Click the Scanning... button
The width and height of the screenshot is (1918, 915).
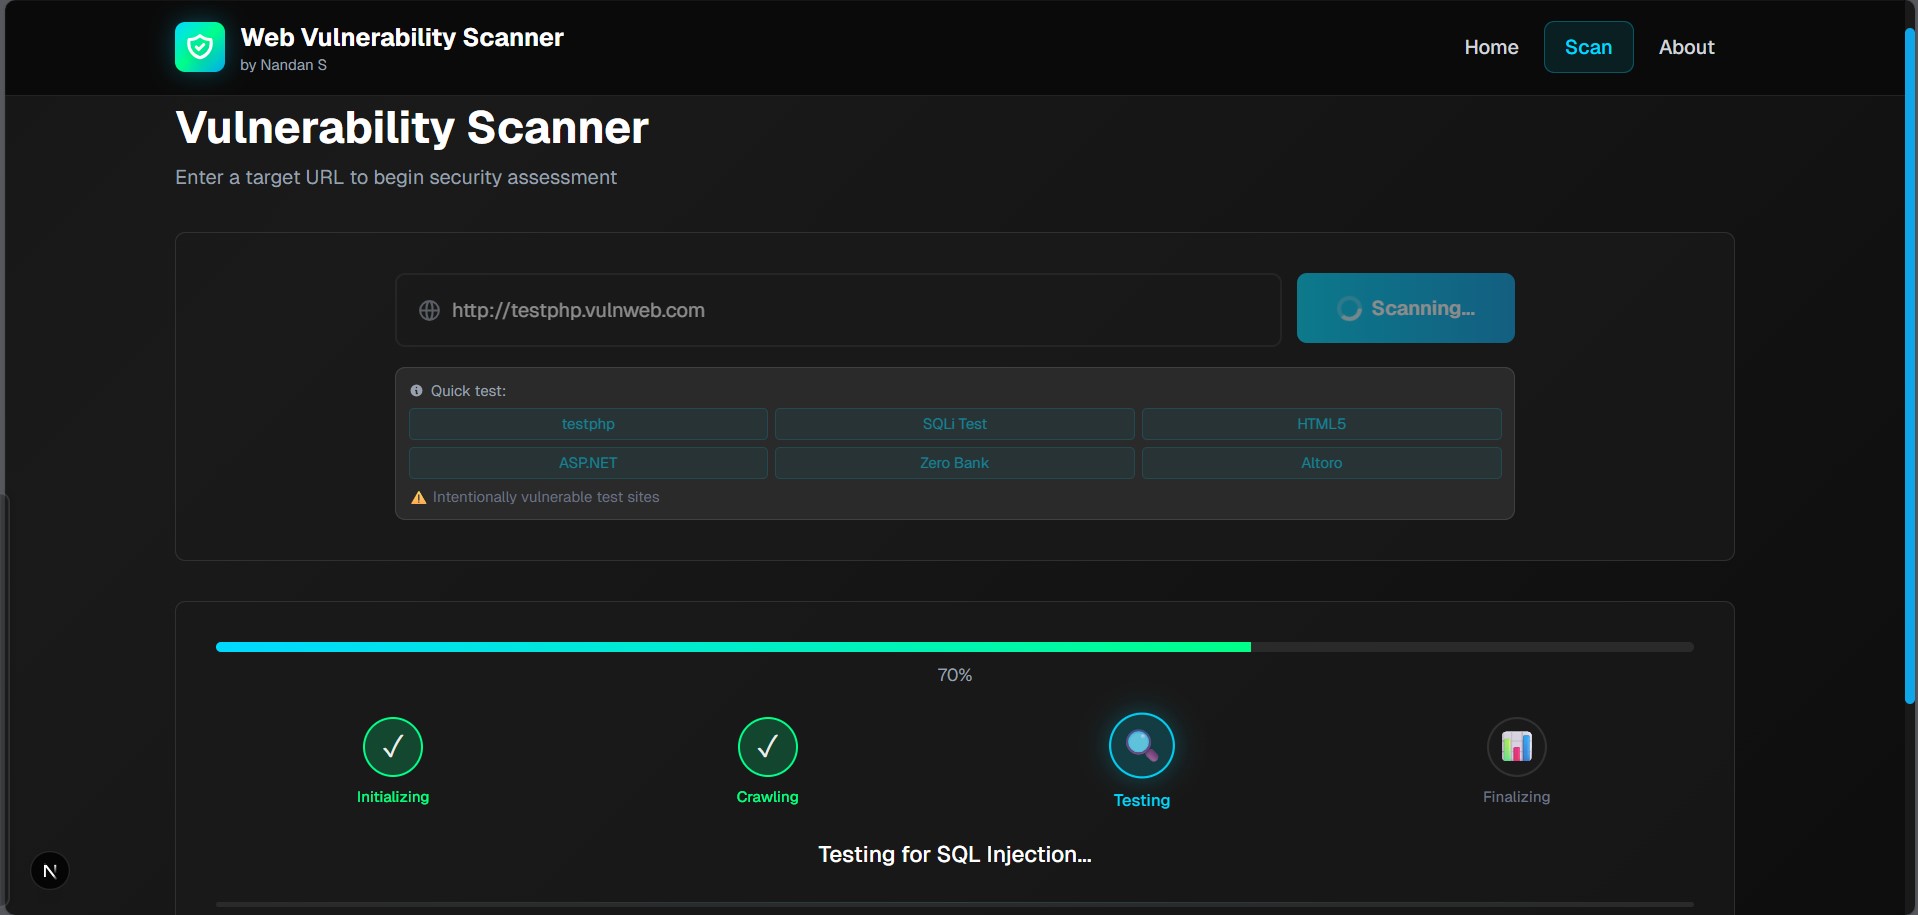[1405, 308]
